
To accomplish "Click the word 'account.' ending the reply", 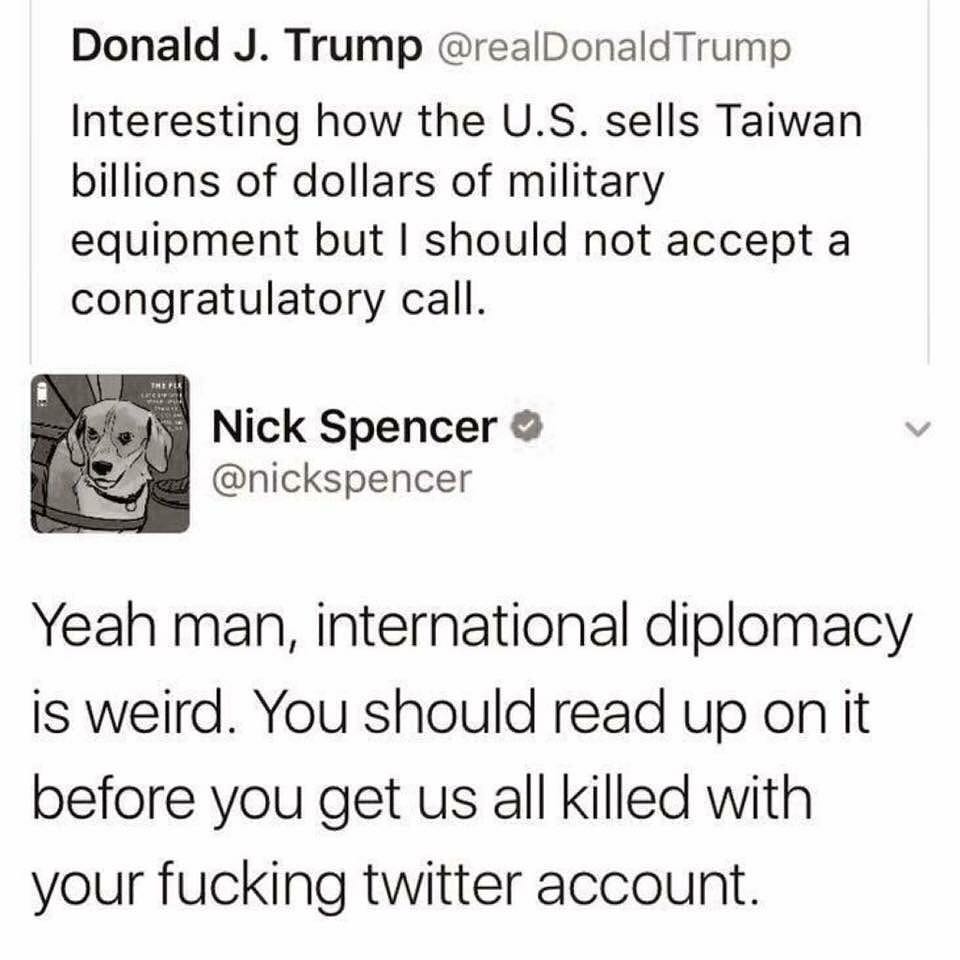I will click(648, 885).
